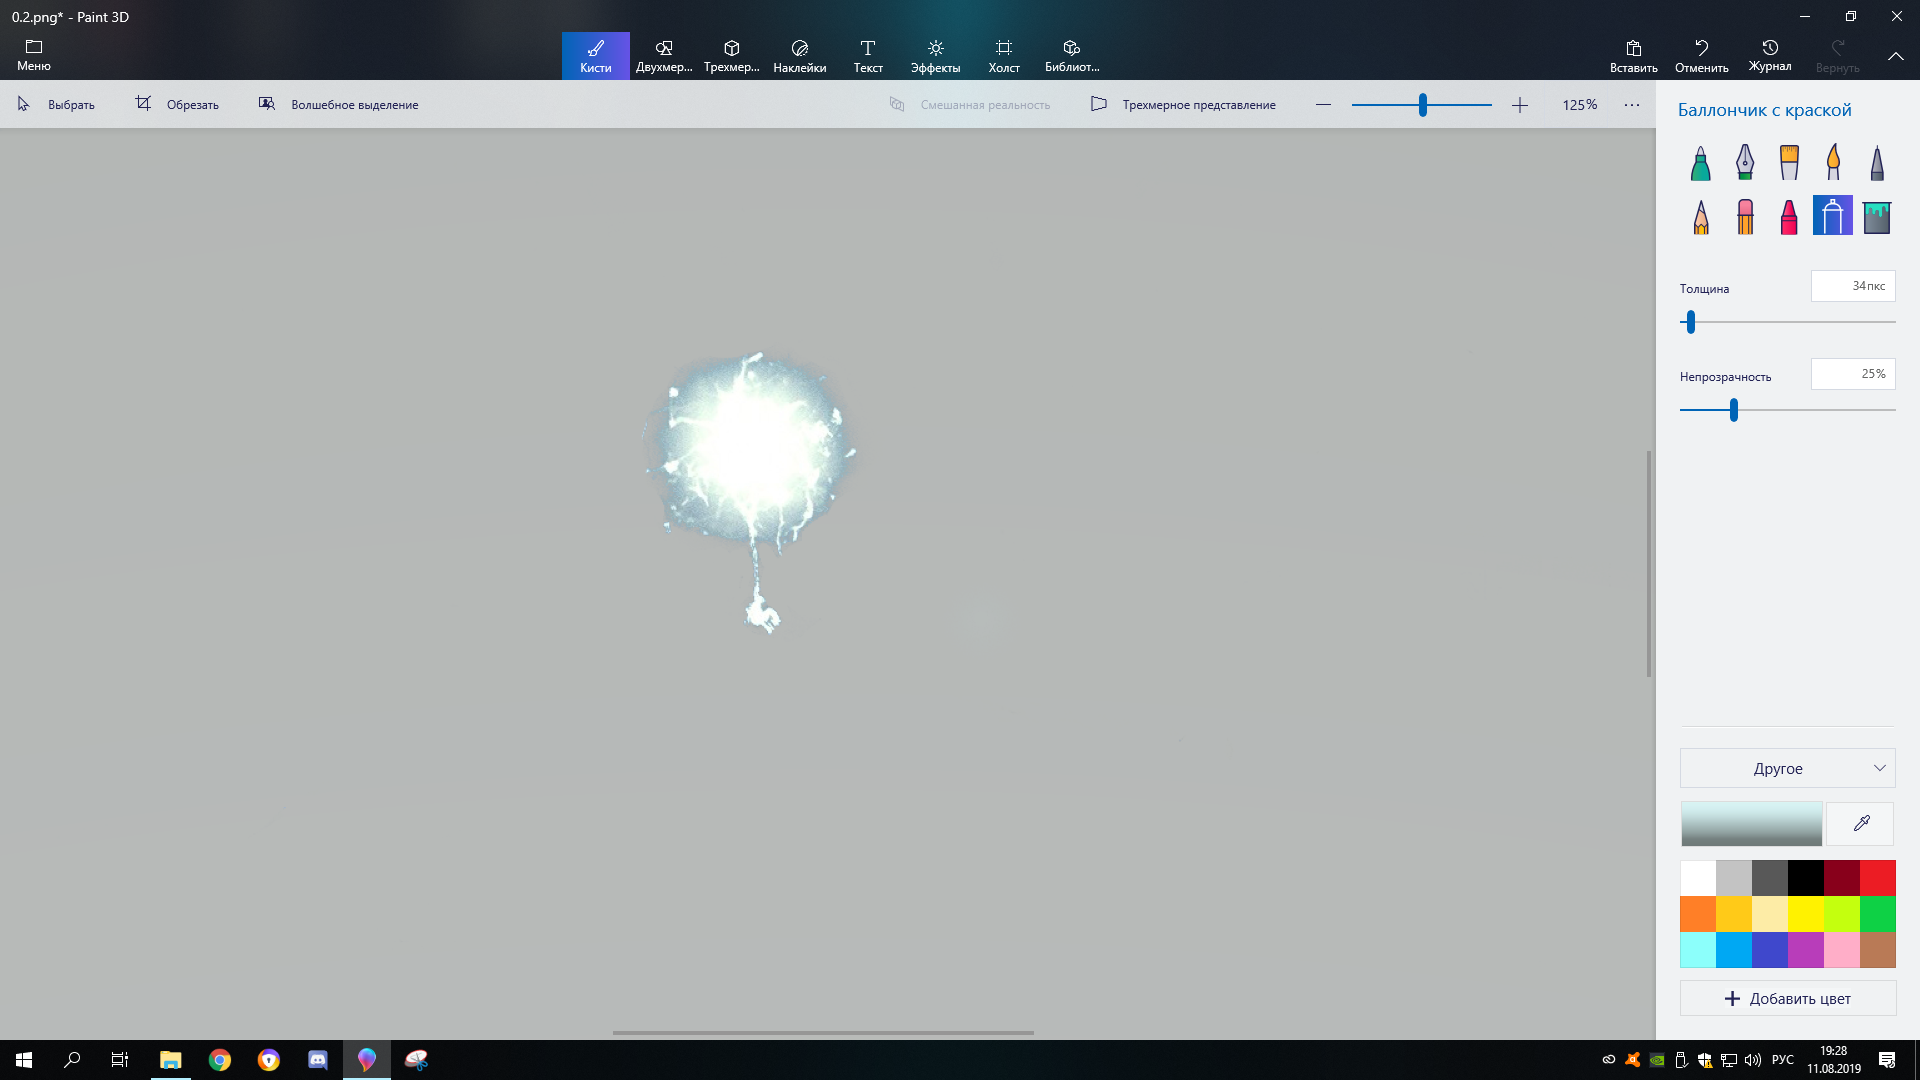Open File Explorer from the taskbar

click(171, 1060)
